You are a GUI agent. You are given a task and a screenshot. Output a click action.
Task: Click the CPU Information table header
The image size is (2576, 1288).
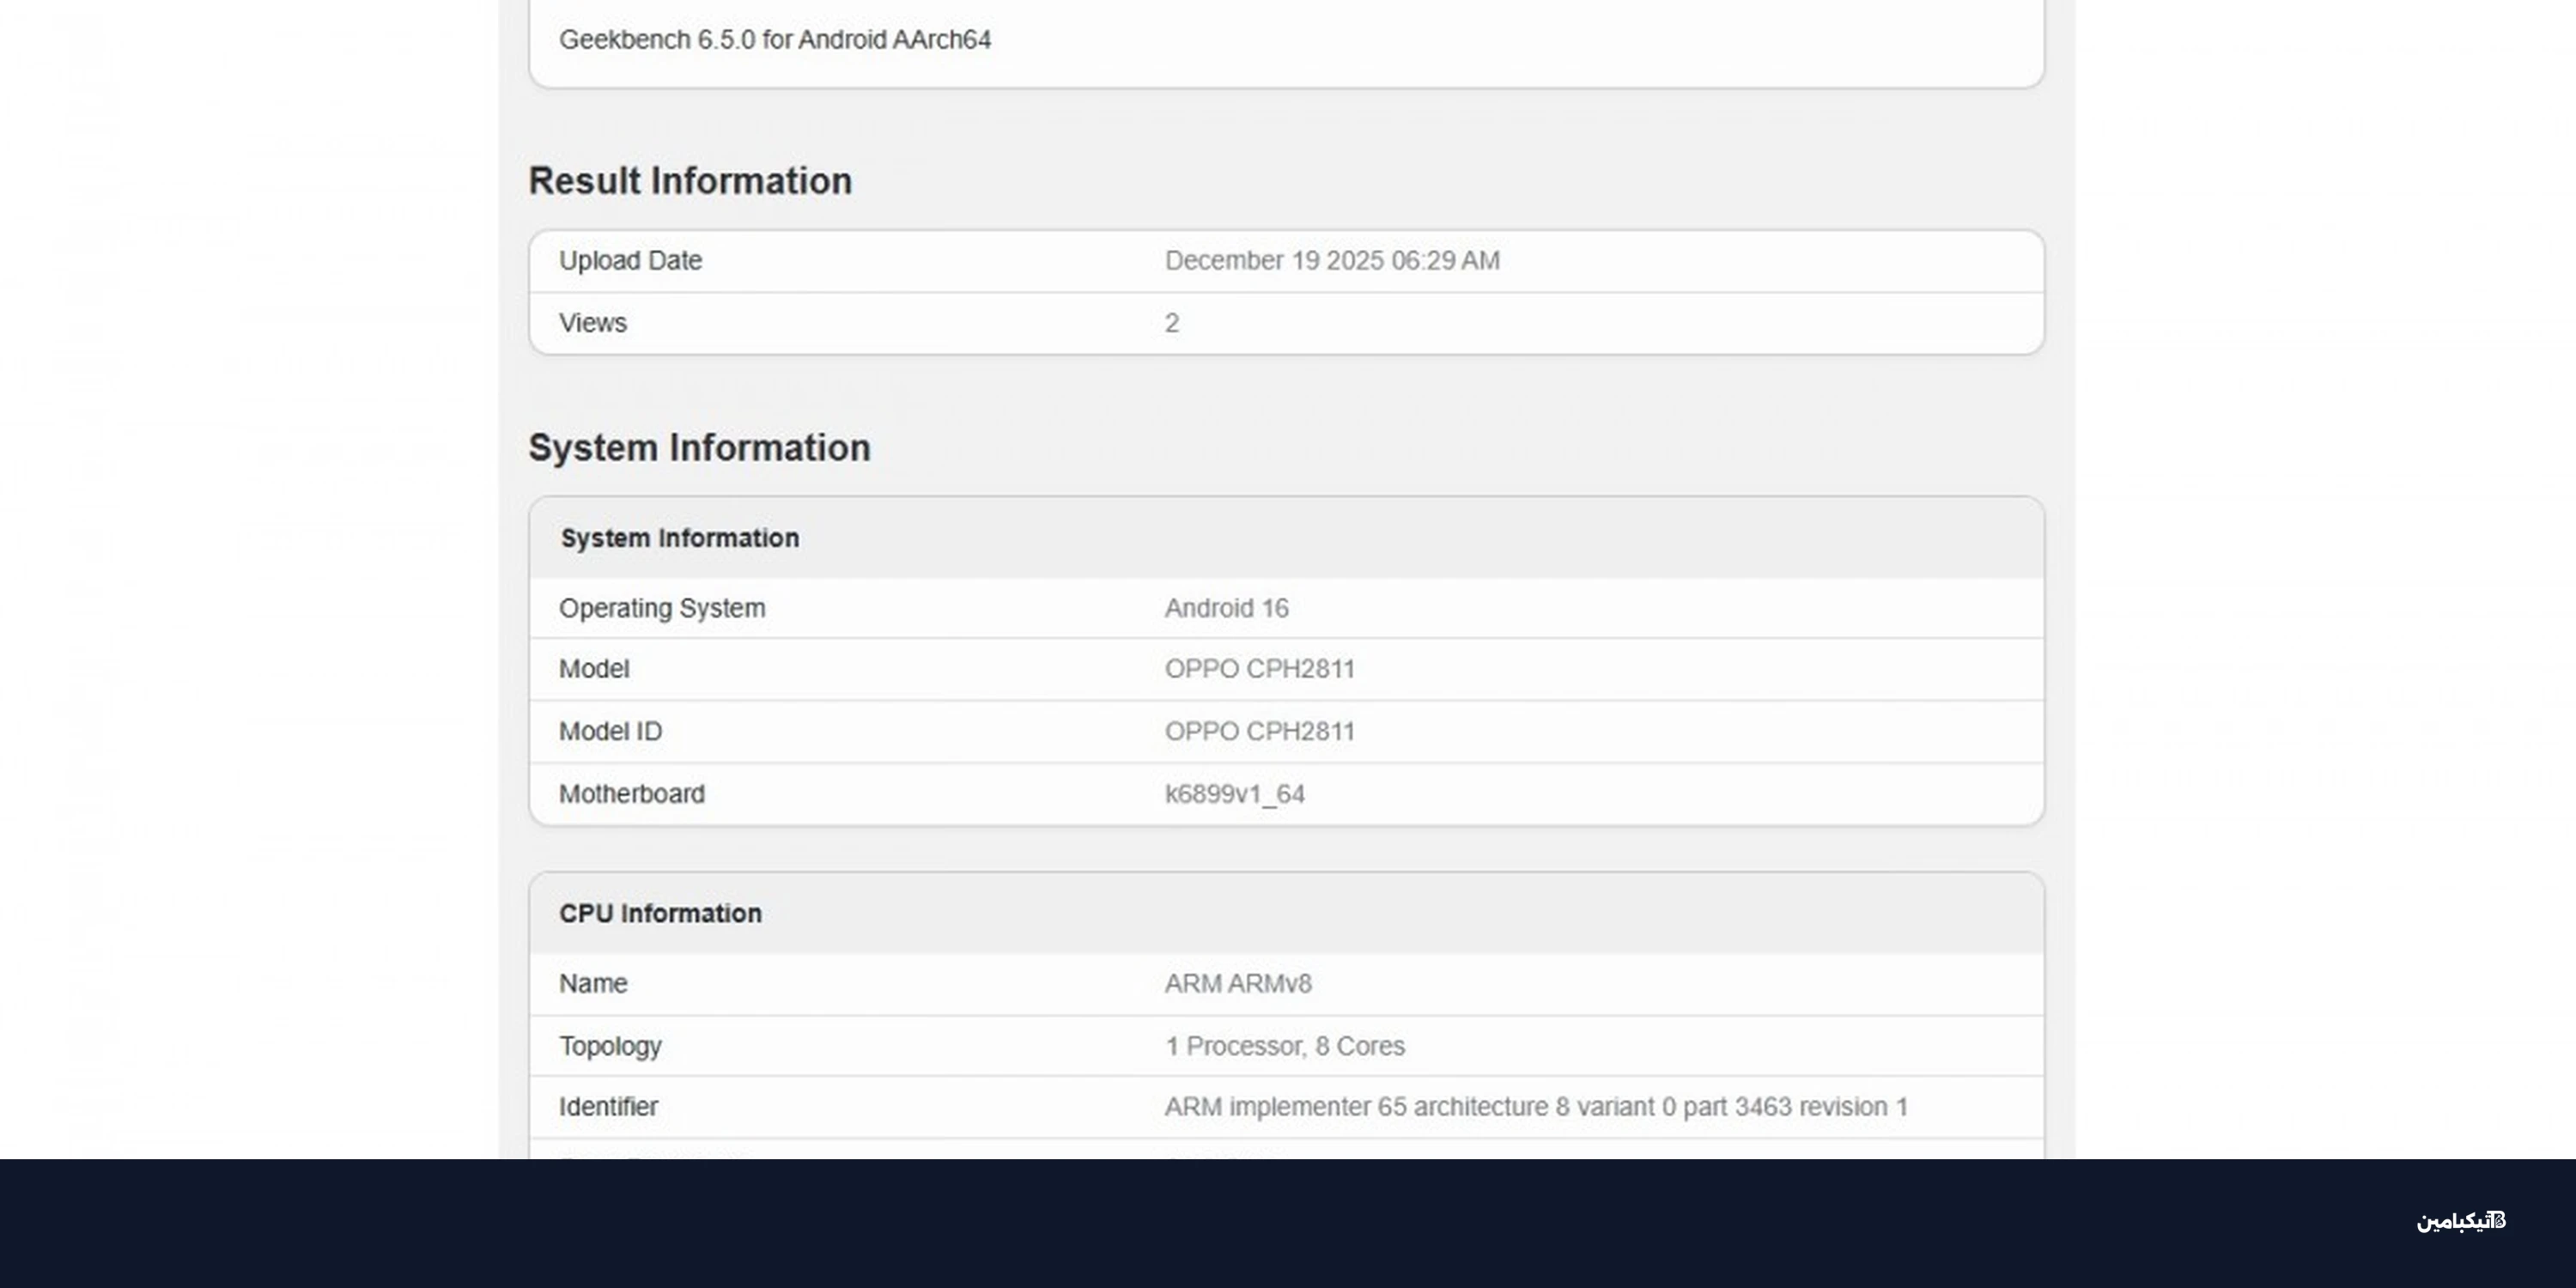click(x=660, y=913)
